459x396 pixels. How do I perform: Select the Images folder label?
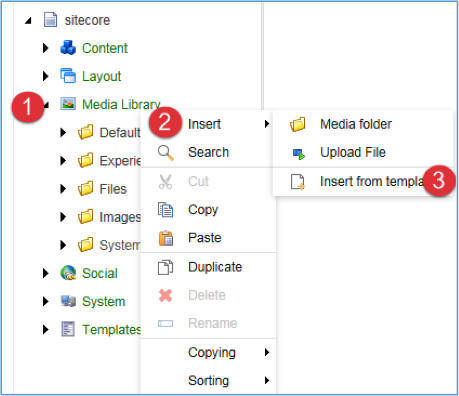coord(120,217)
